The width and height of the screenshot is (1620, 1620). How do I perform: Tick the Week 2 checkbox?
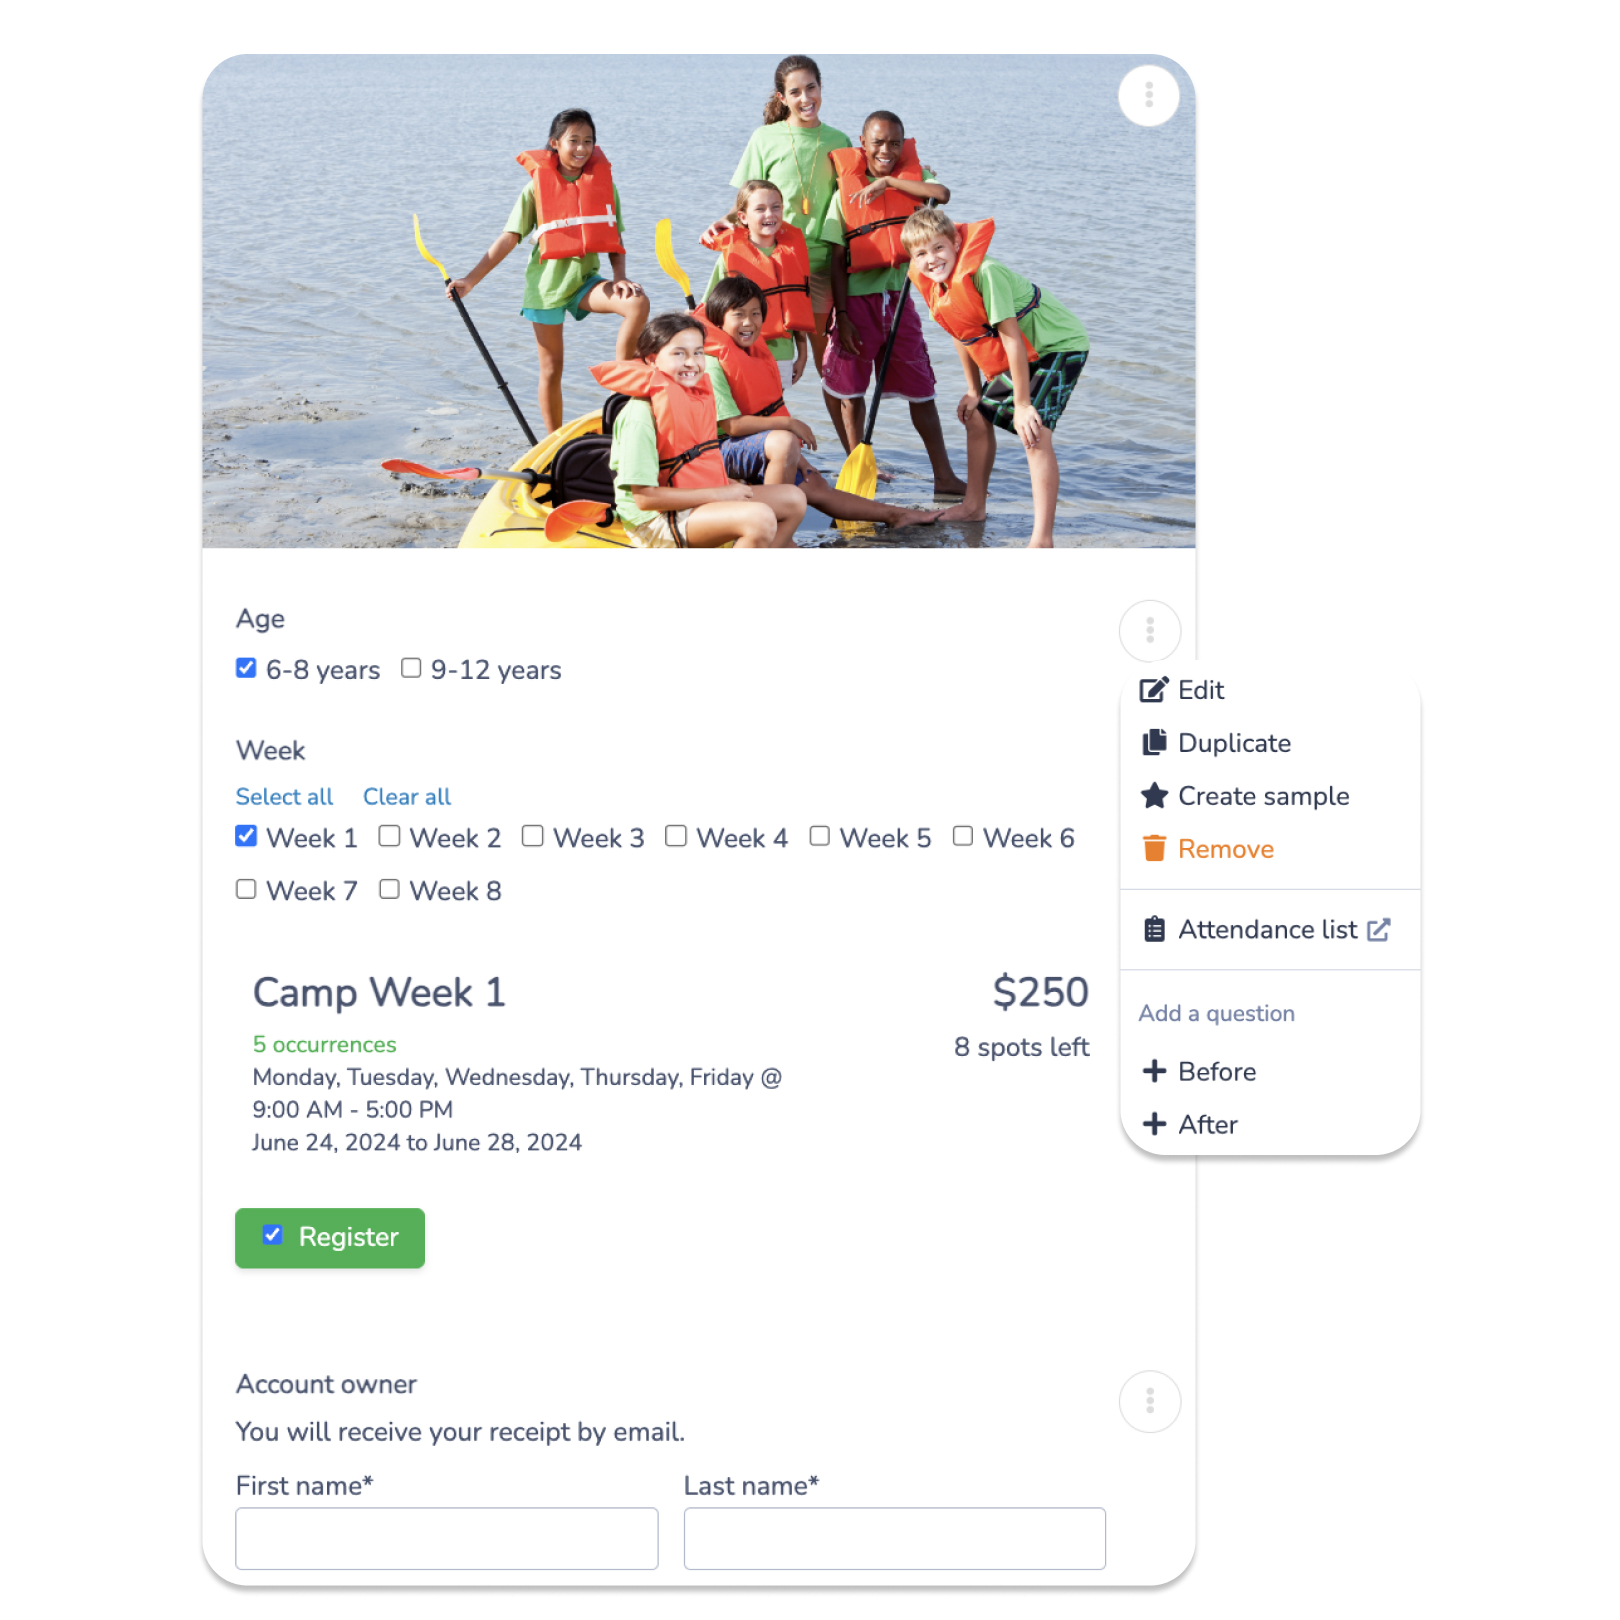click(x=389, y=836)
